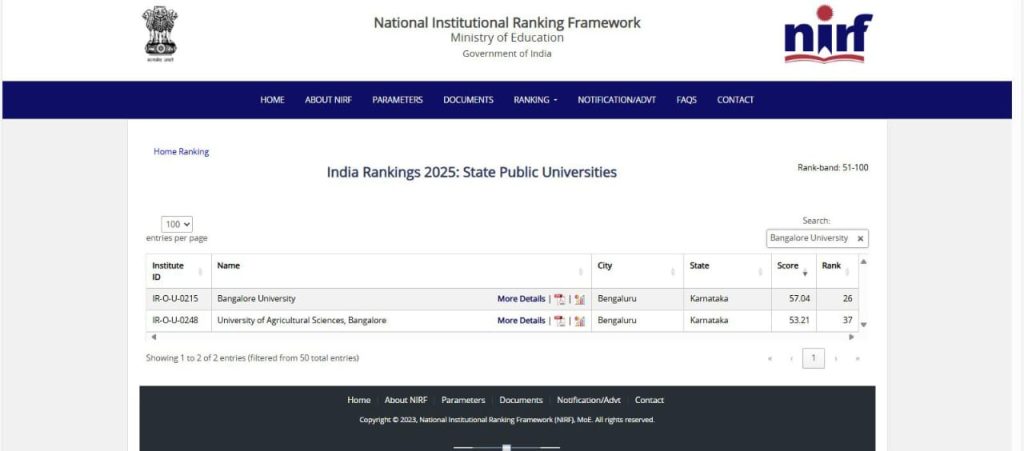Sort by the Name column header
1024x451 pixels.
[400, 271]
